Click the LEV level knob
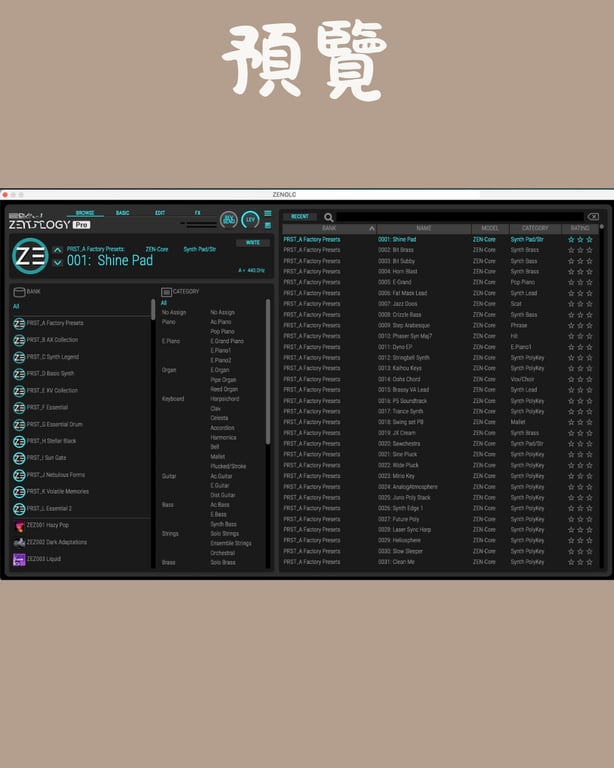Viewport: 614px width, 768px height. (250, 219)
